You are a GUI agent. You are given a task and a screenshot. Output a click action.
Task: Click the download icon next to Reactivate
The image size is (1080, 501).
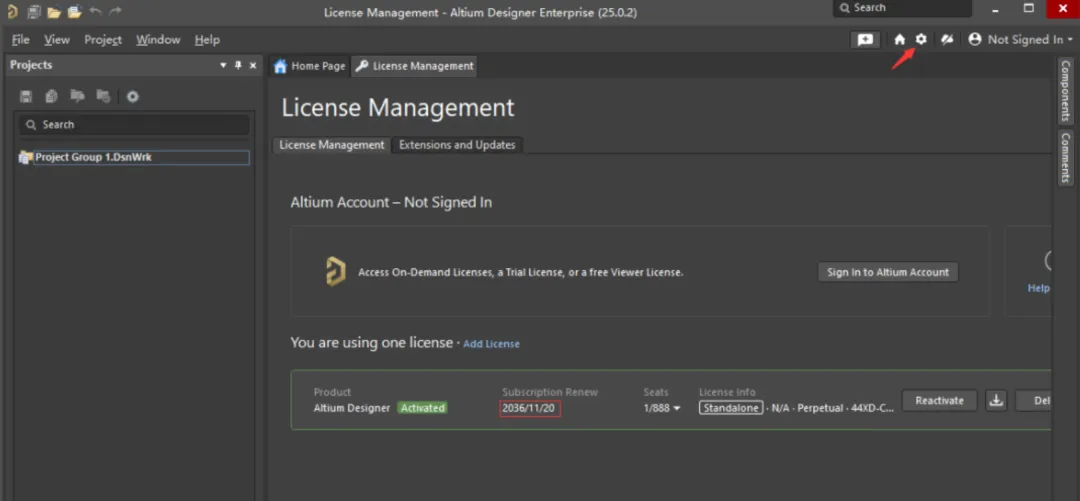(996, 400)
